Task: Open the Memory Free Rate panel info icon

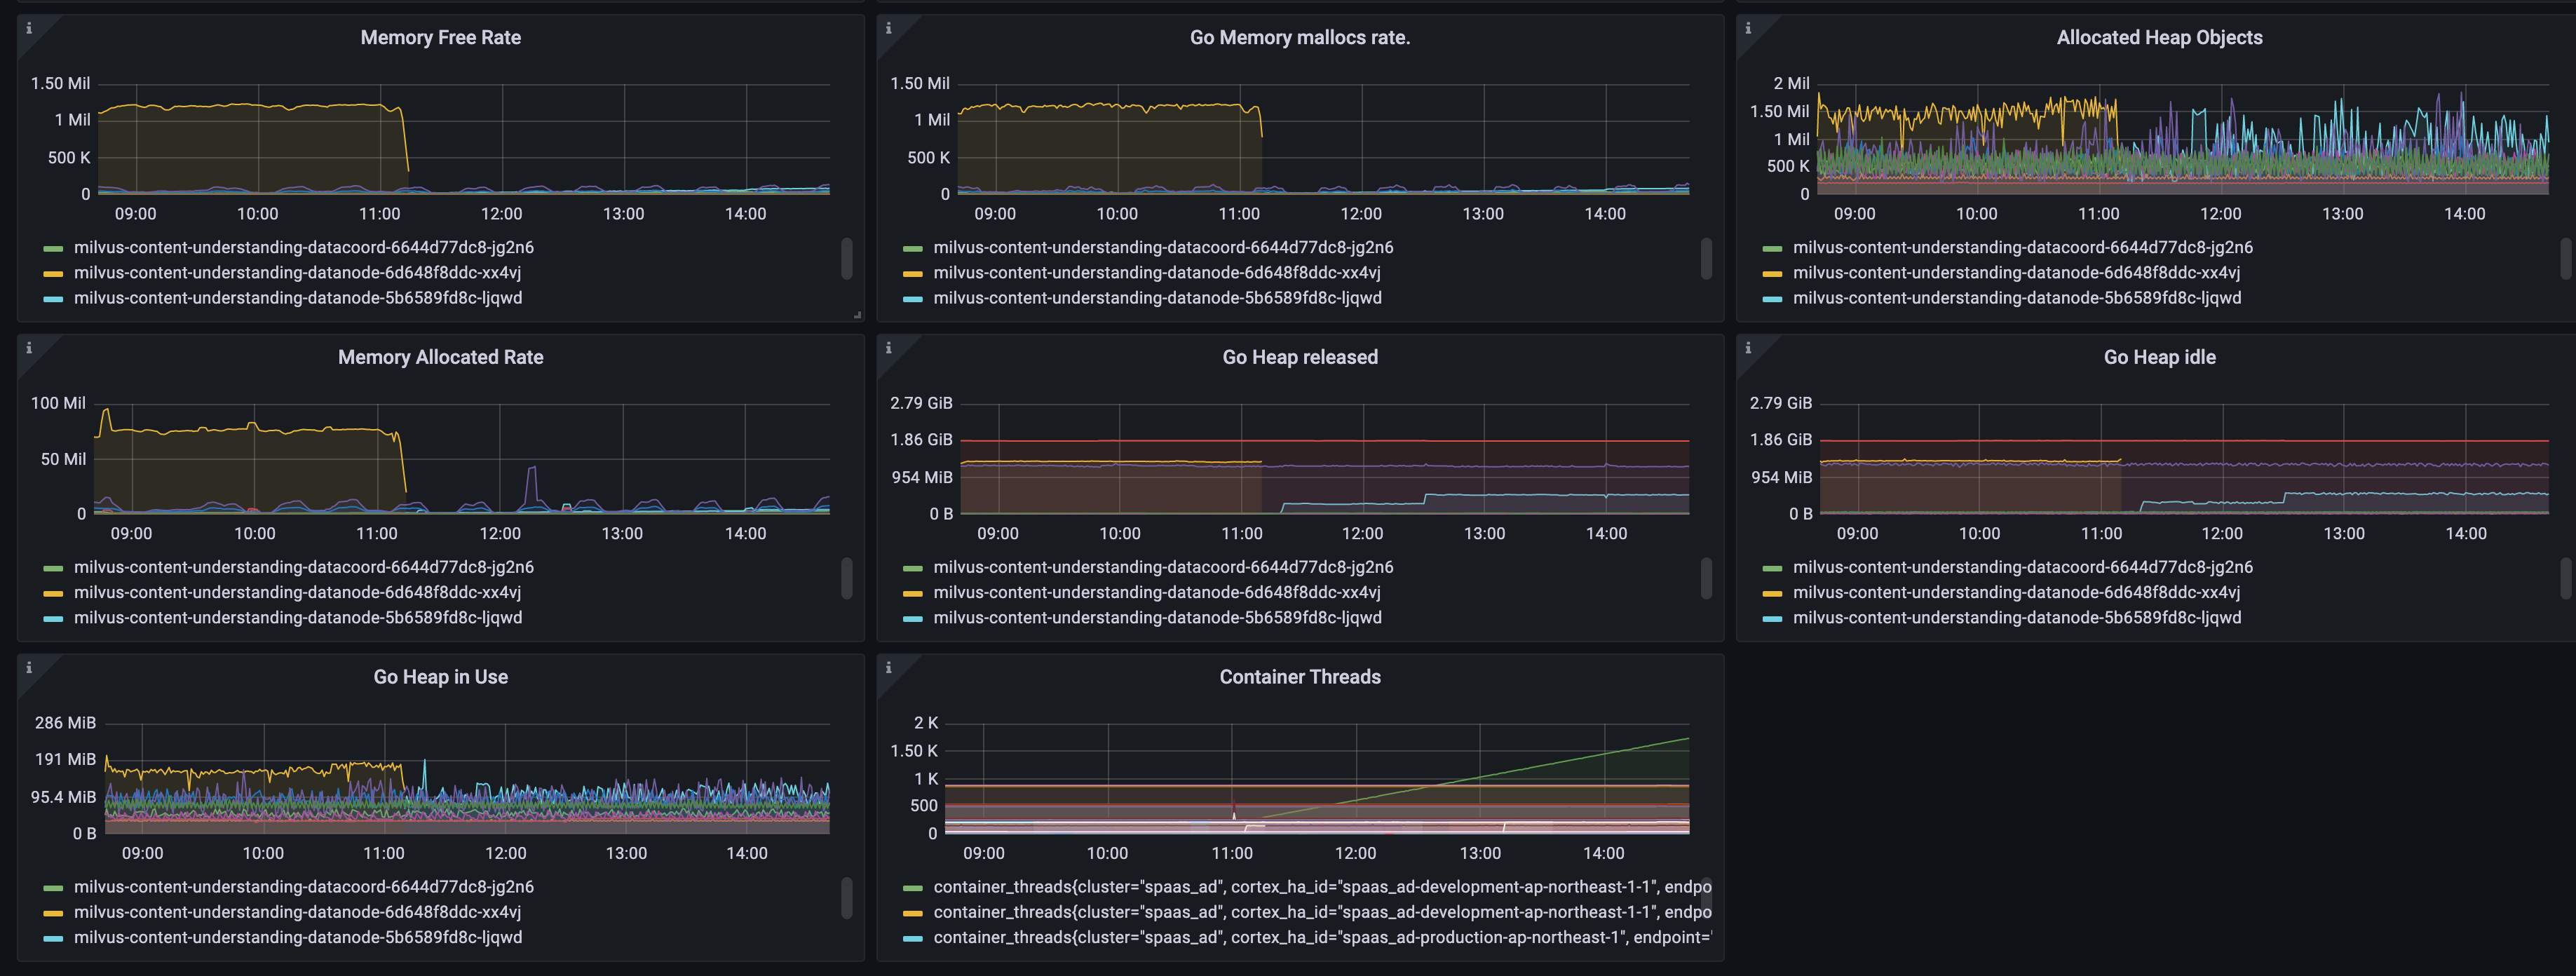Action: (29, 28)
